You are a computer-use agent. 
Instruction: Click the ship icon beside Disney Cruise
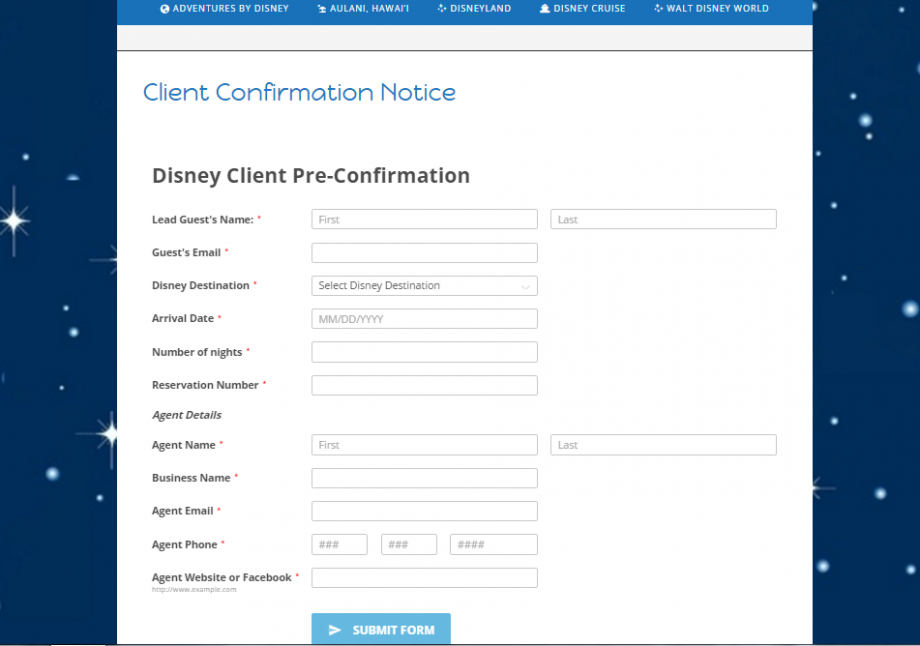(545, 8)
